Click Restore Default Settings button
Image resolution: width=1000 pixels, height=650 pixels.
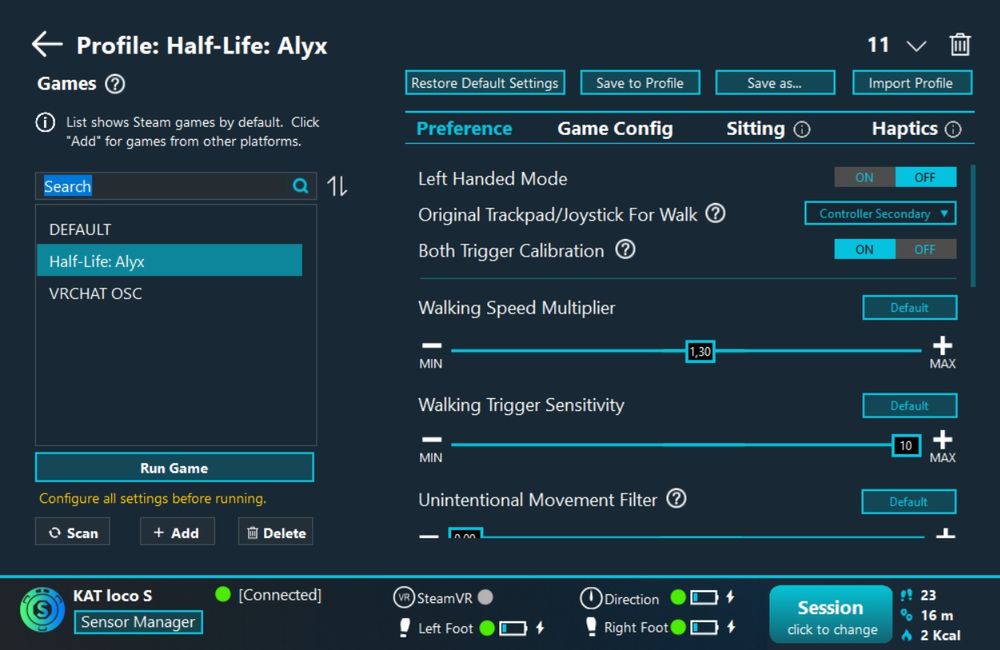click(485, 83)
